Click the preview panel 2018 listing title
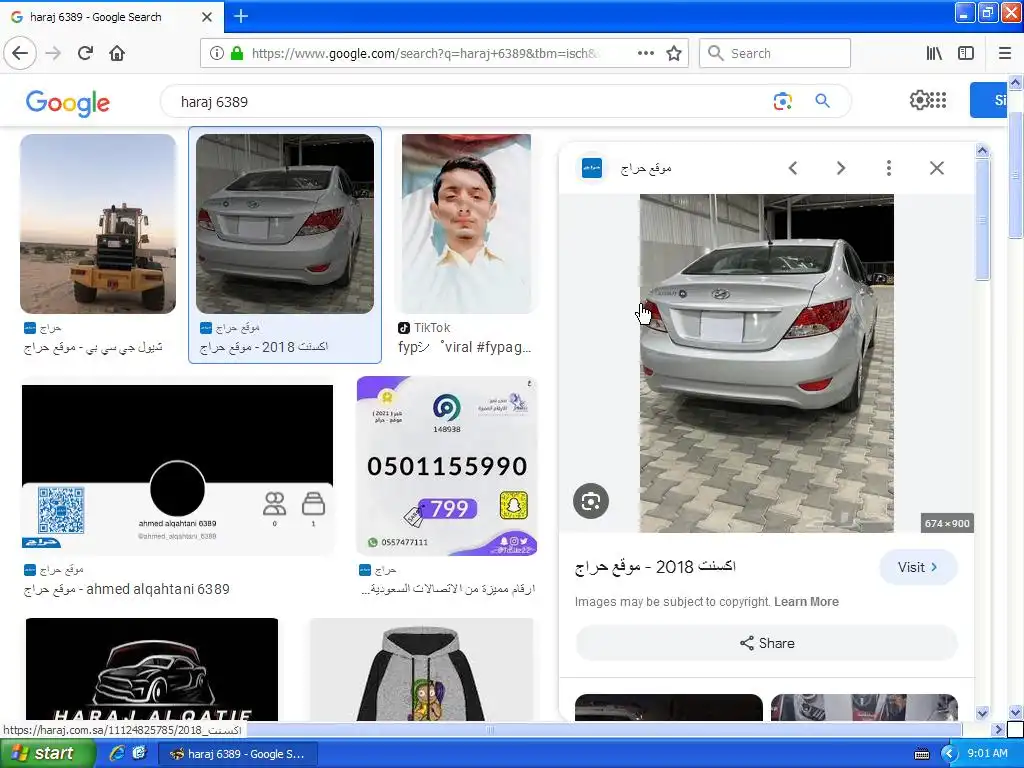The width and height of the screenshot is (1024, 768). 655,567
